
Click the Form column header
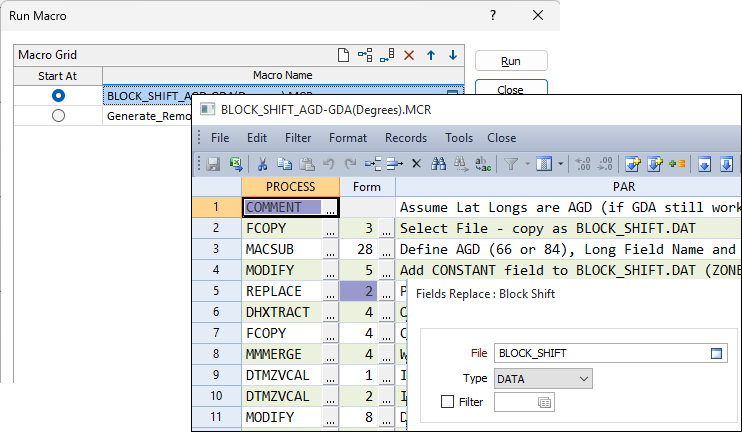(367, 187)
